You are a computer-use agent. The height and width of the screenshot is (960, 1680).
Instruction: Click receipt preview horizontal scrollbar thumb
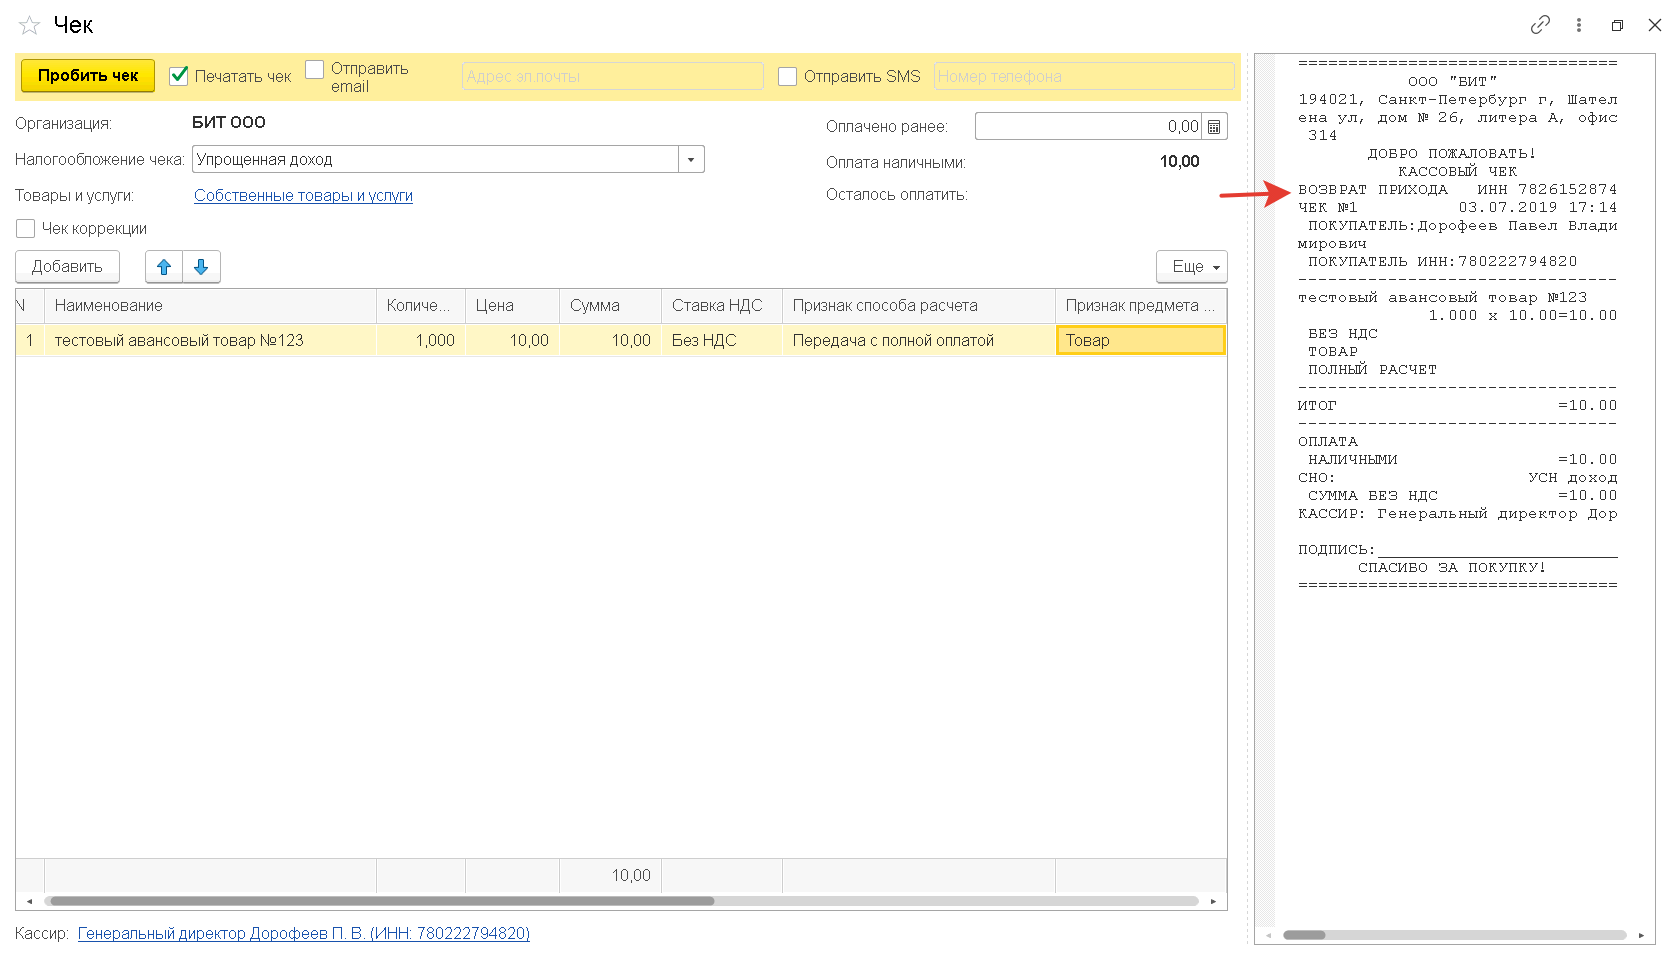coord(1304,936)
